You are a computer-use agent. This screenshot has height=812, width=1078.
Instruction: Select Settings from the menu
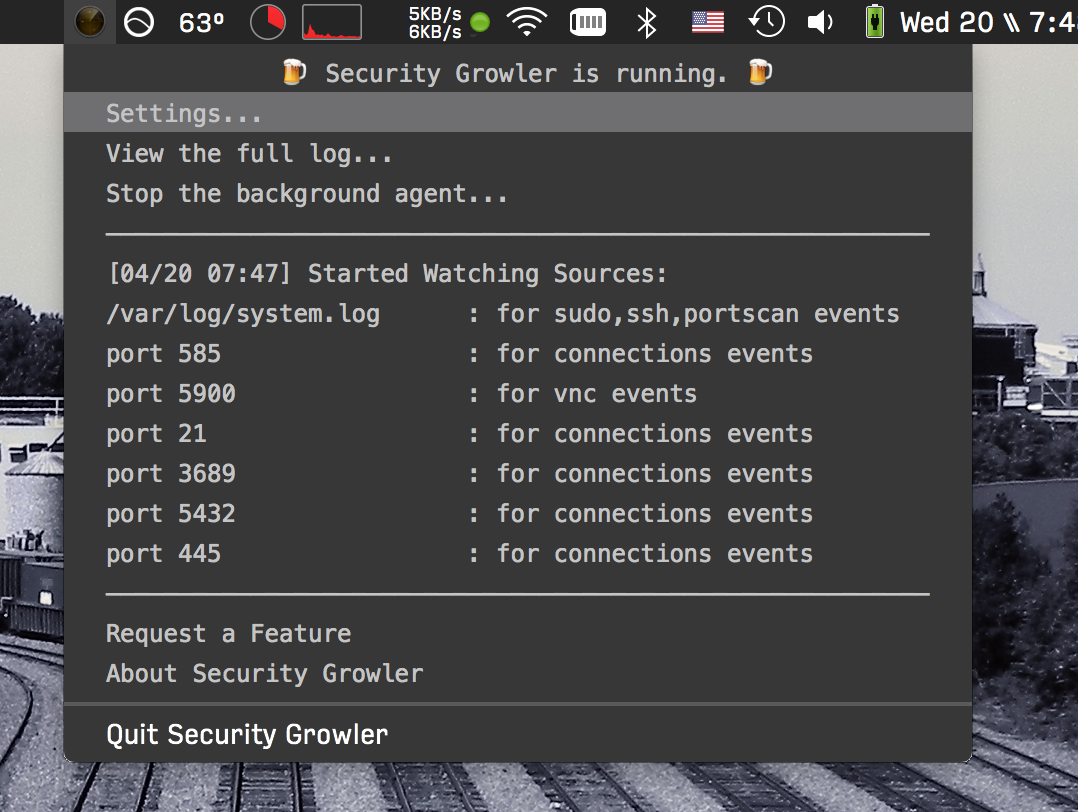[184, 113]
